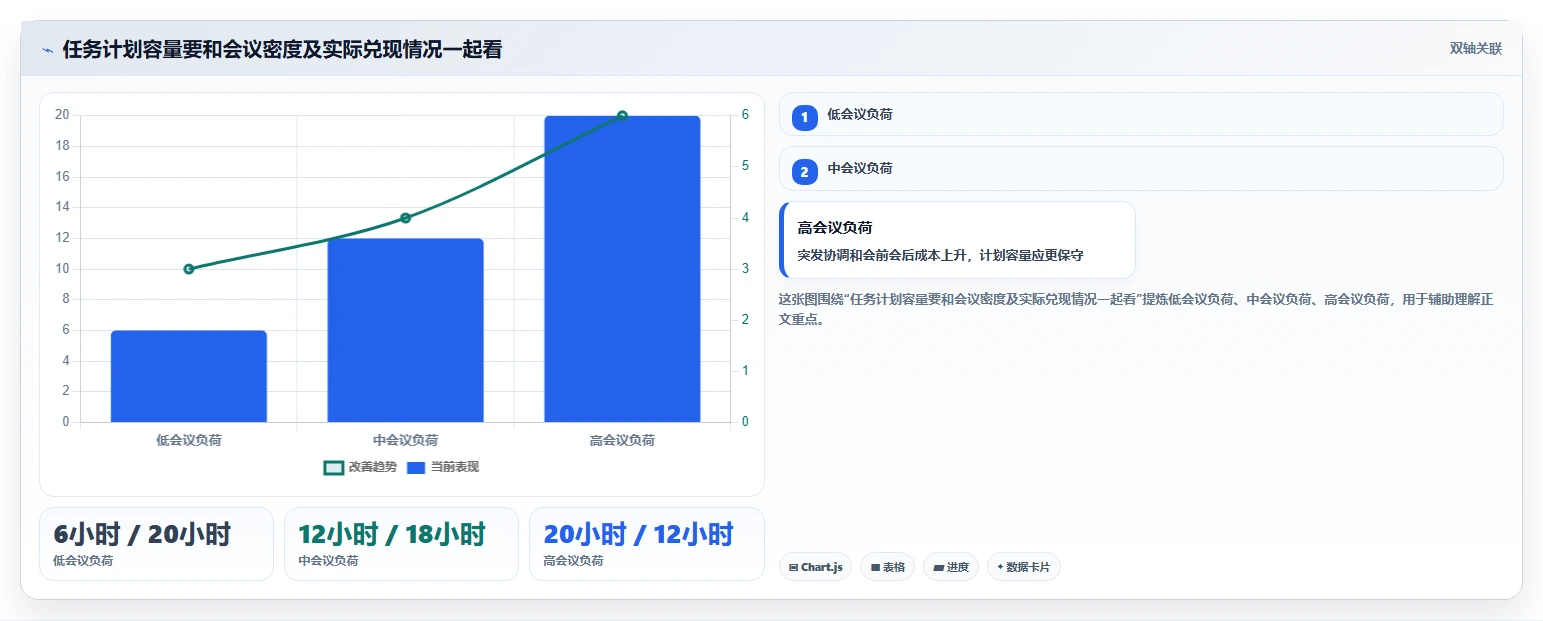Toggle 改善趋势 legend swatch
The width and height of the screenshot is (1543, 621).
(334, 467)
